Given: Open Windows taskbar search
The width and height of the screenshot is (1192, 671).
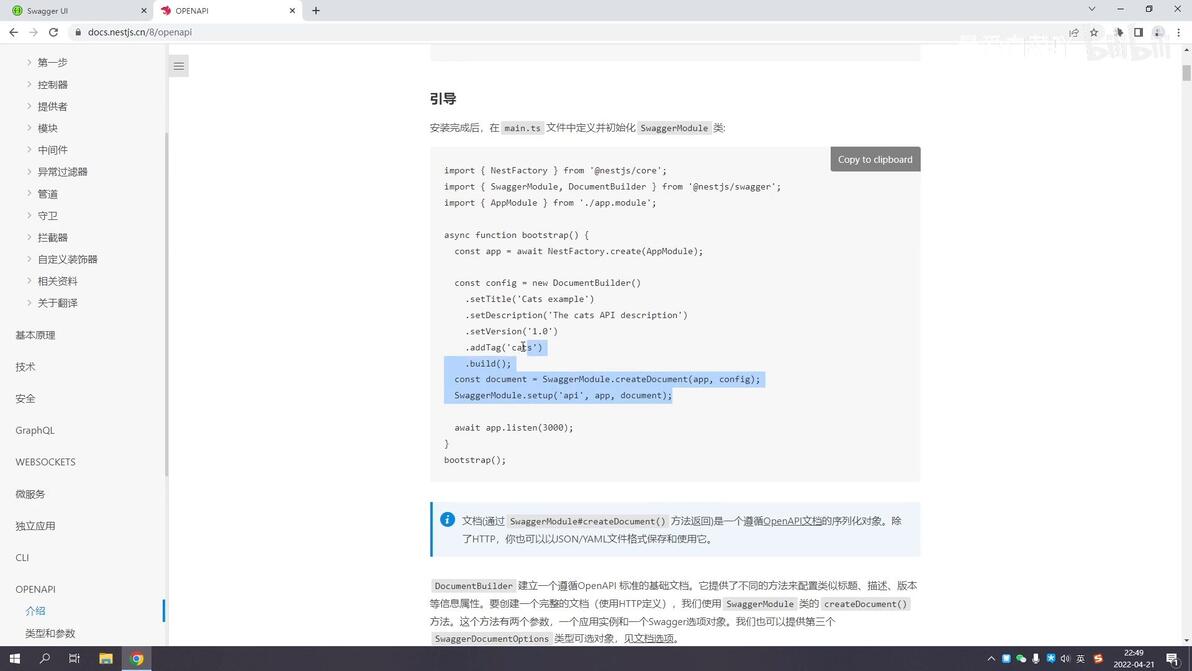Looking at the screenshot, I should point(45,658).
